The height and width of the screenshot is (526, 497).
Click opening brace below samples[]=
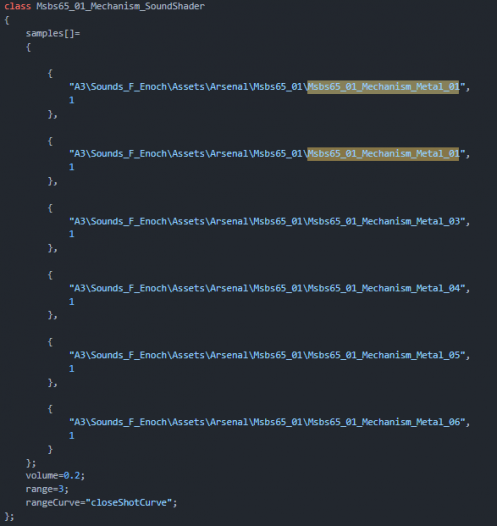tap(29, 47)
